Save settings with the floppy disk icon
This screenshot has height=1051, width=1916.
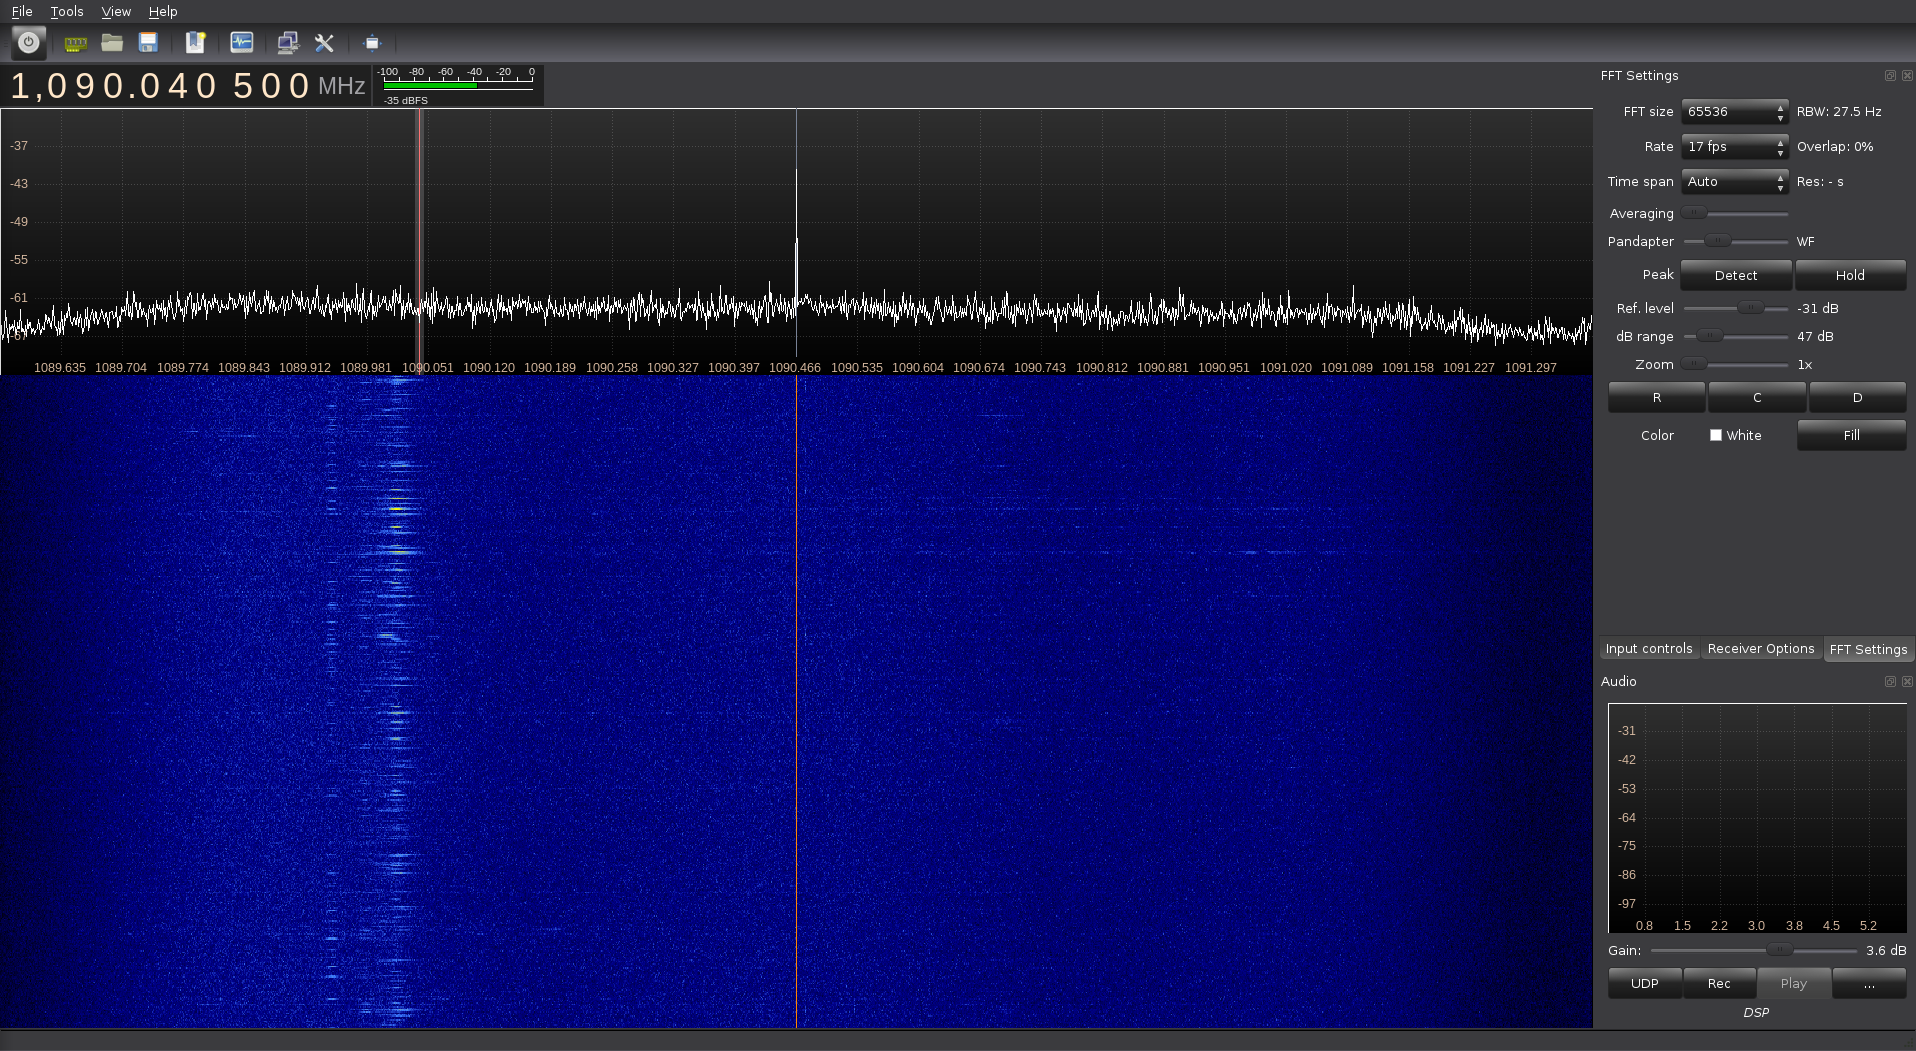click(148, 42)
